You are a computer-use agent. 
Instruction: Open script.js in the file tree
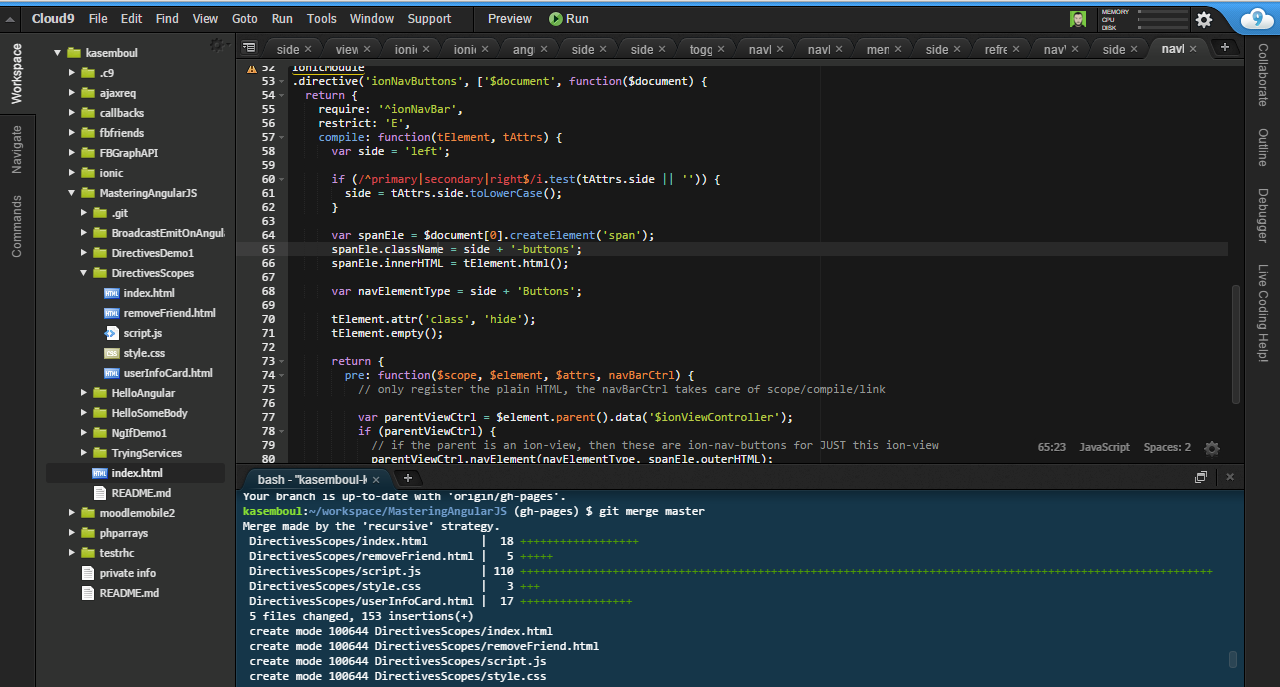point(142,333)
